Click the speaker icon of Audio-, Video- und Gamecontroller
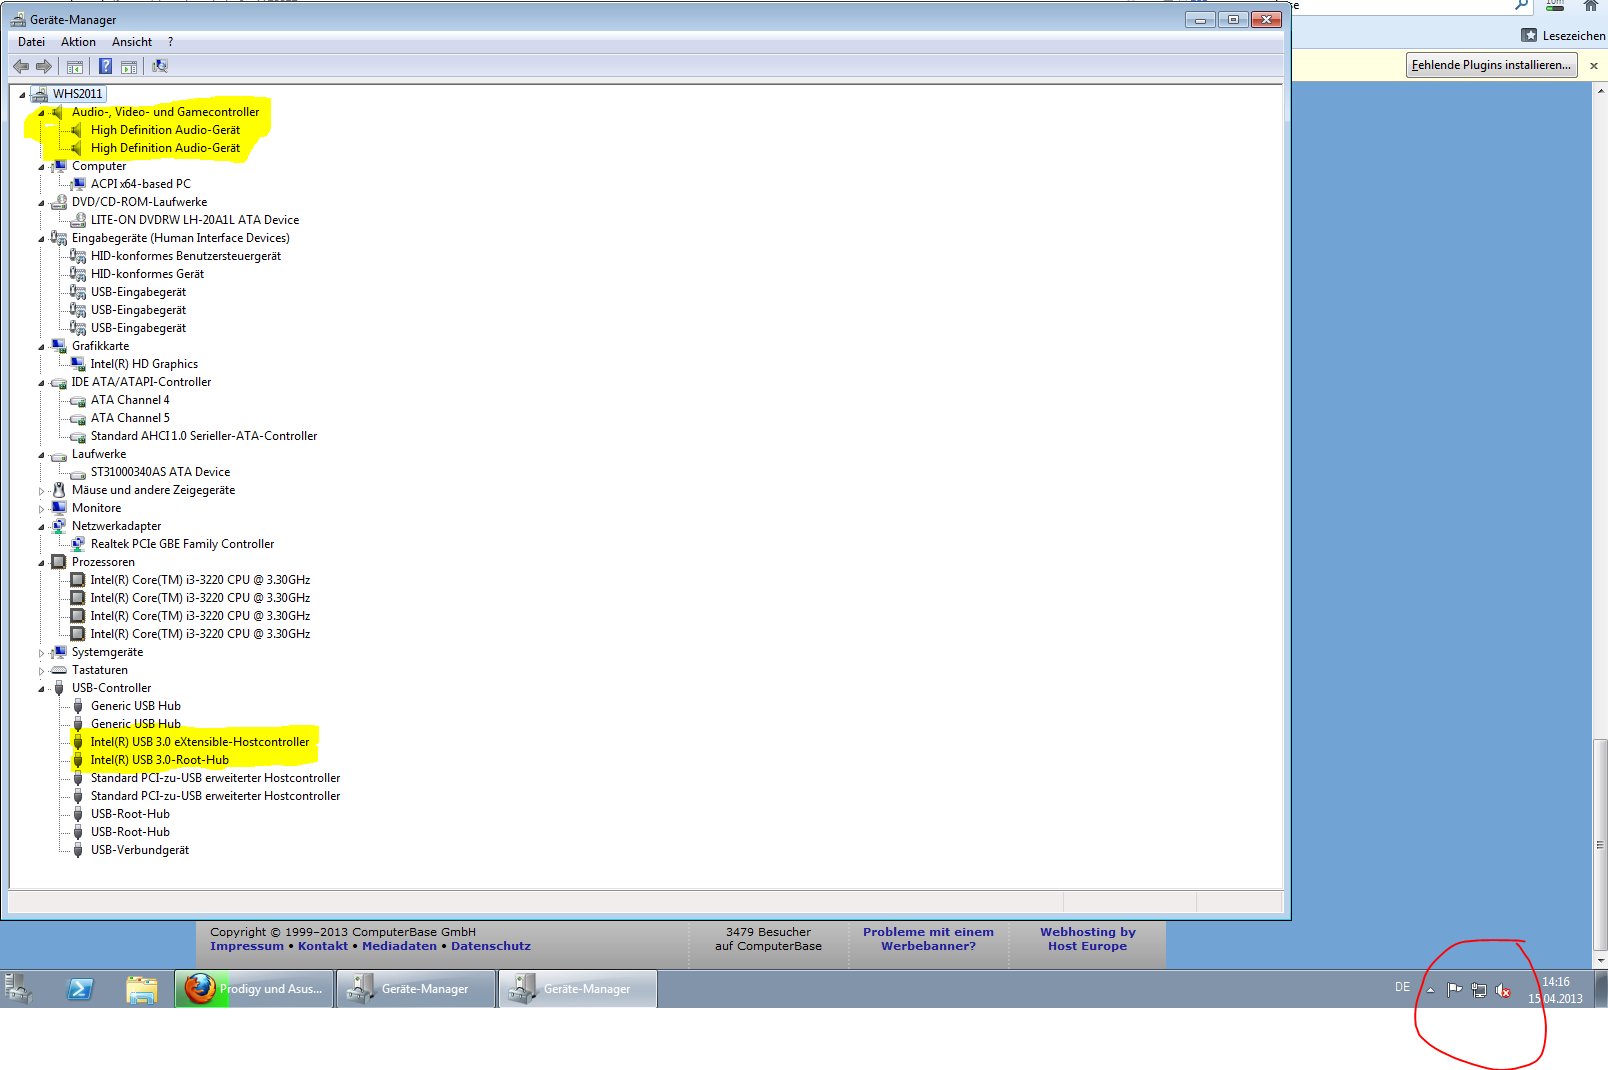The width and height of the screenshot is (1608, 1070). 59,112
